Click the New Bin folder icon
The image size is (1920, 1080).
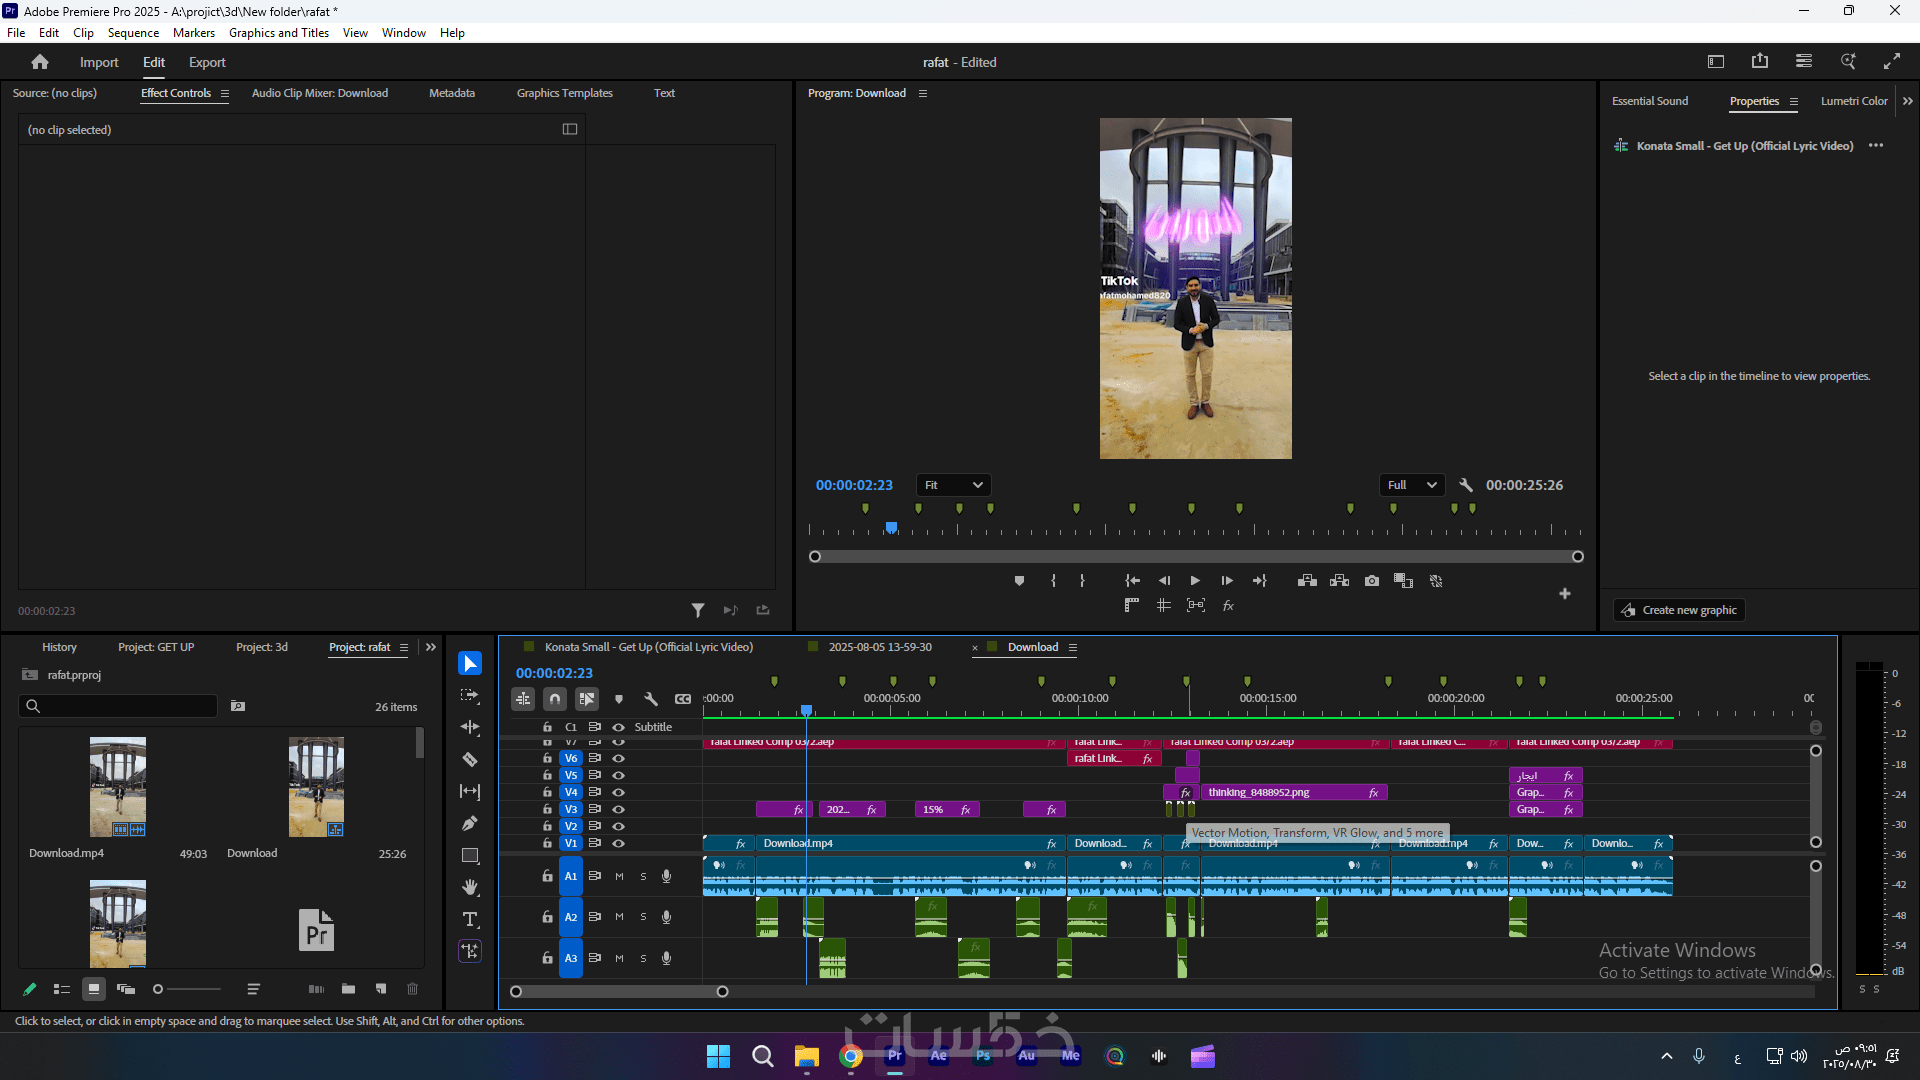[348, 989]
